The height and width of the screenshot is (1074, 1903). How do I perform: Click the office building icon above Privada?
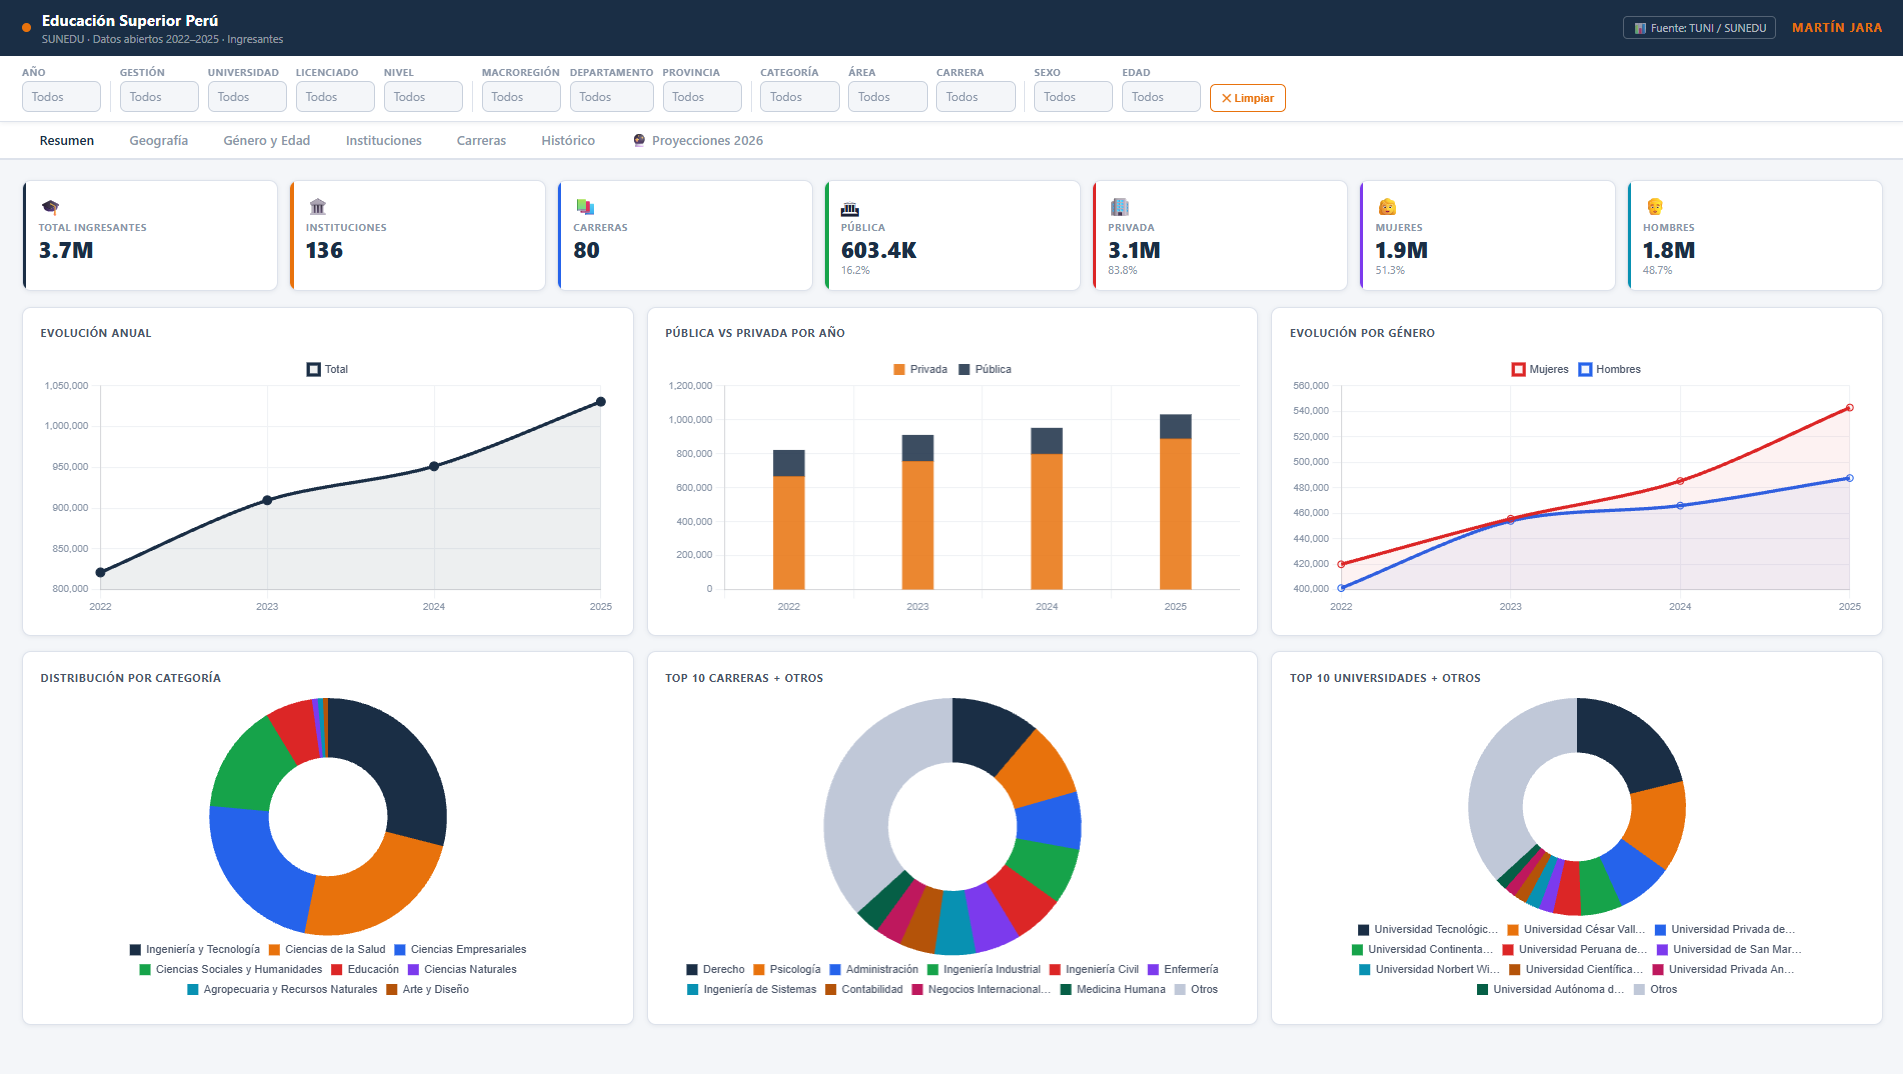[1119, 207]
